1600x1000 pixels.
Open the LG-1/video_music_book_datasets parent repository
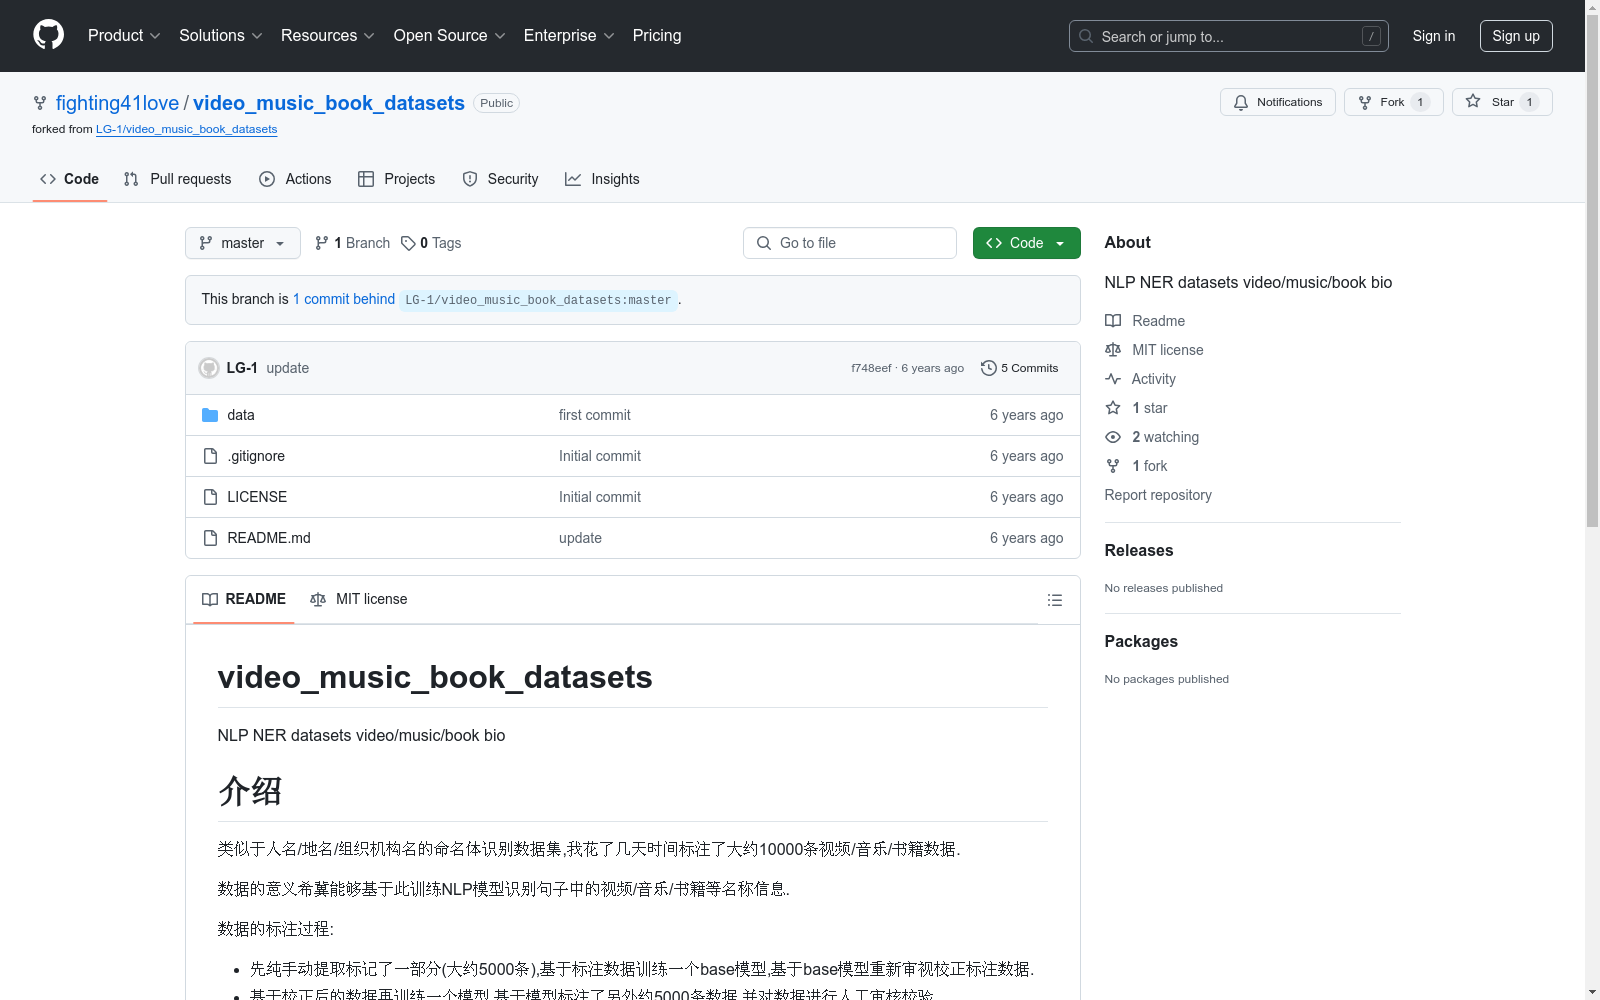(x=187, y=129)
